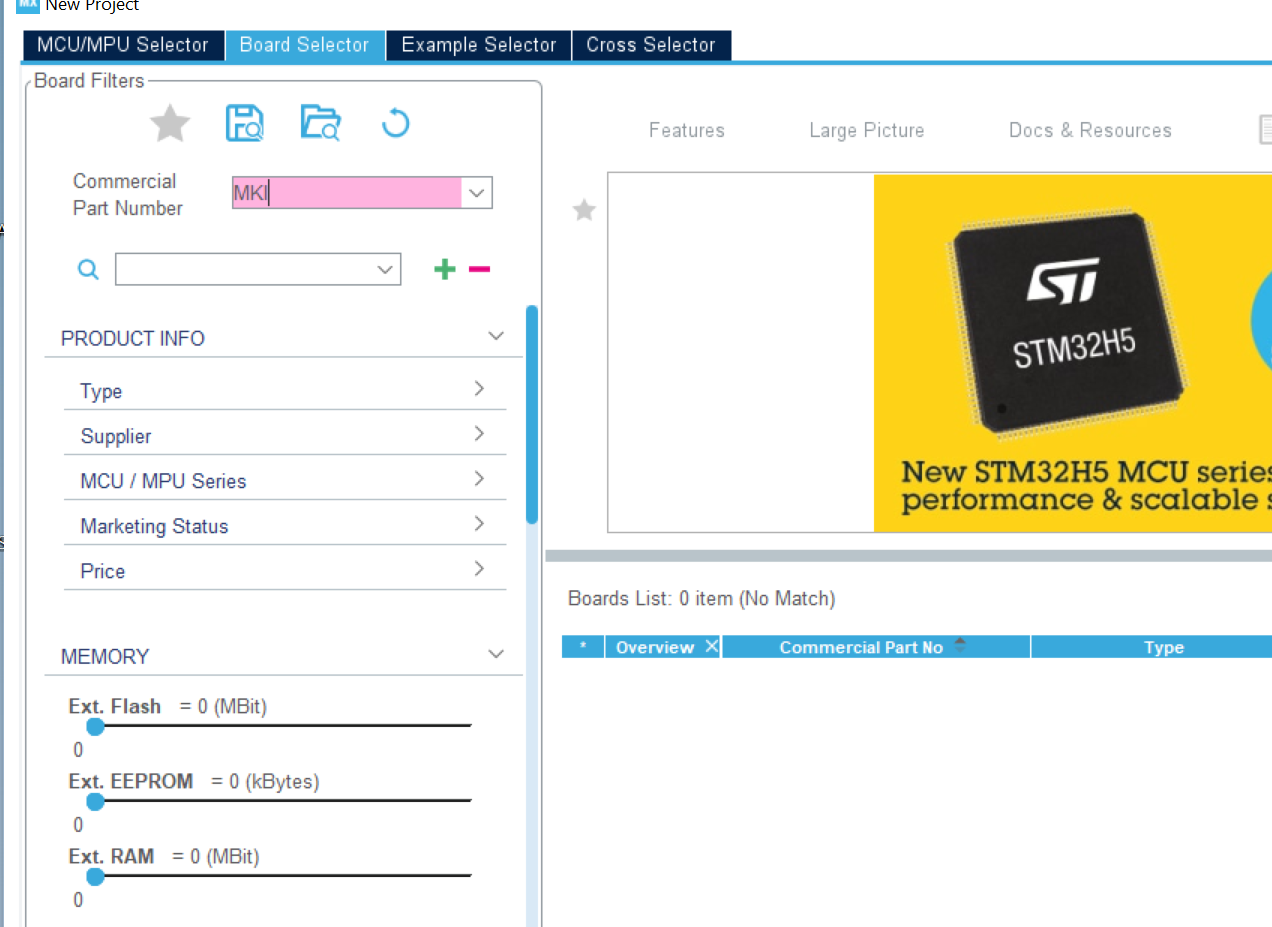Click the favorites star in Board Filters
1272x927 pixels.
tap(169, 123)
